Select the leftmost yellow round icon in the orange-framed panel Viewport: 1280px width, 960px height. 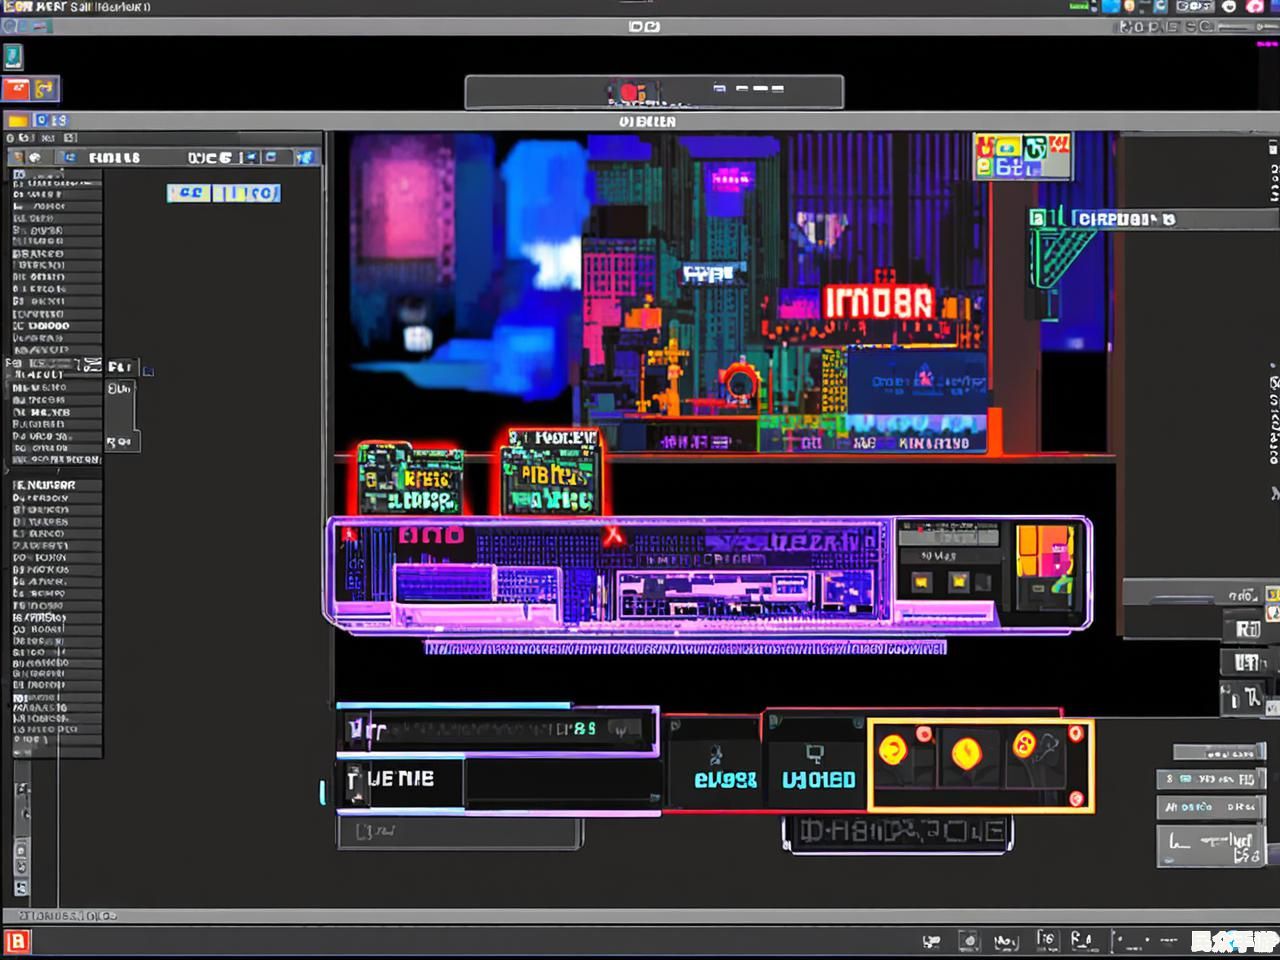pyautogui.click(x=892, y=749)
